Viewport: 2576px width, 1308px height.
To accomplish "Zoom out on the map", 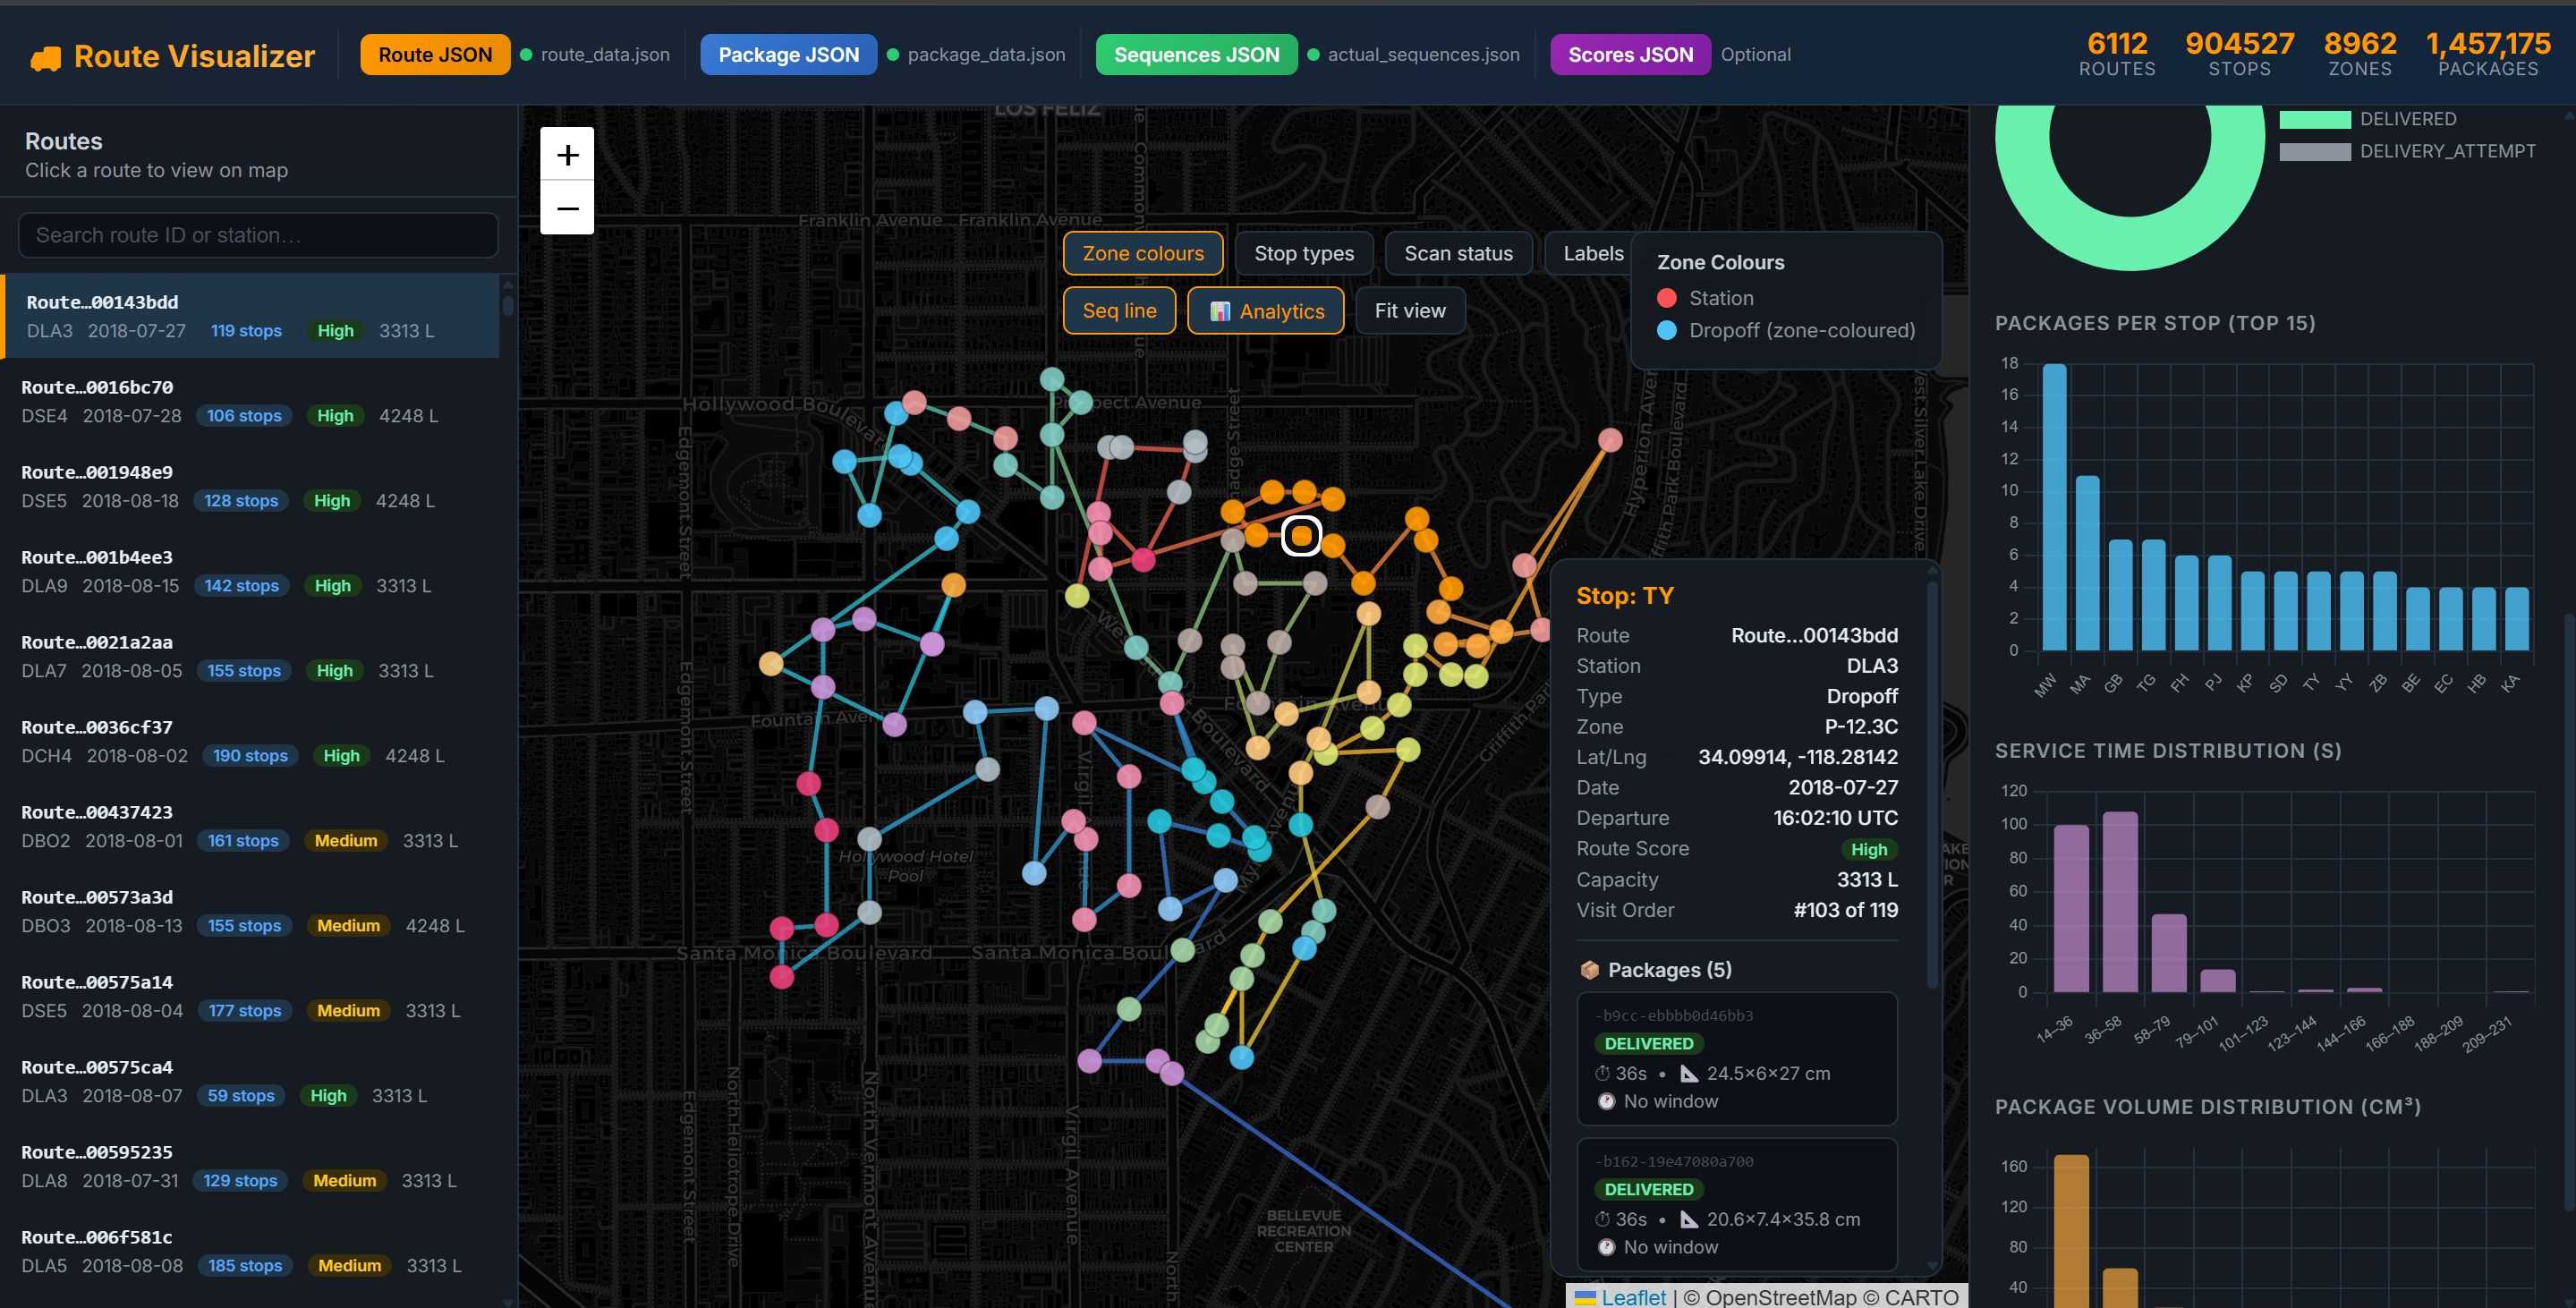I will pos(567,208).
